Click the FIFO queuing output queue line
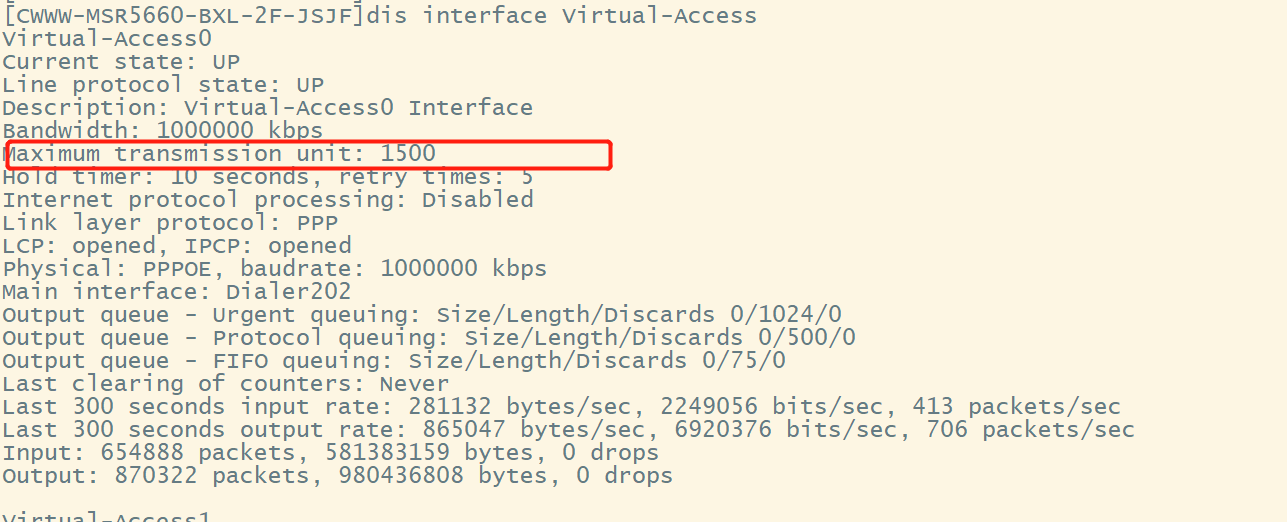Viewport: 1287px width, 522px height. (393, 361)
